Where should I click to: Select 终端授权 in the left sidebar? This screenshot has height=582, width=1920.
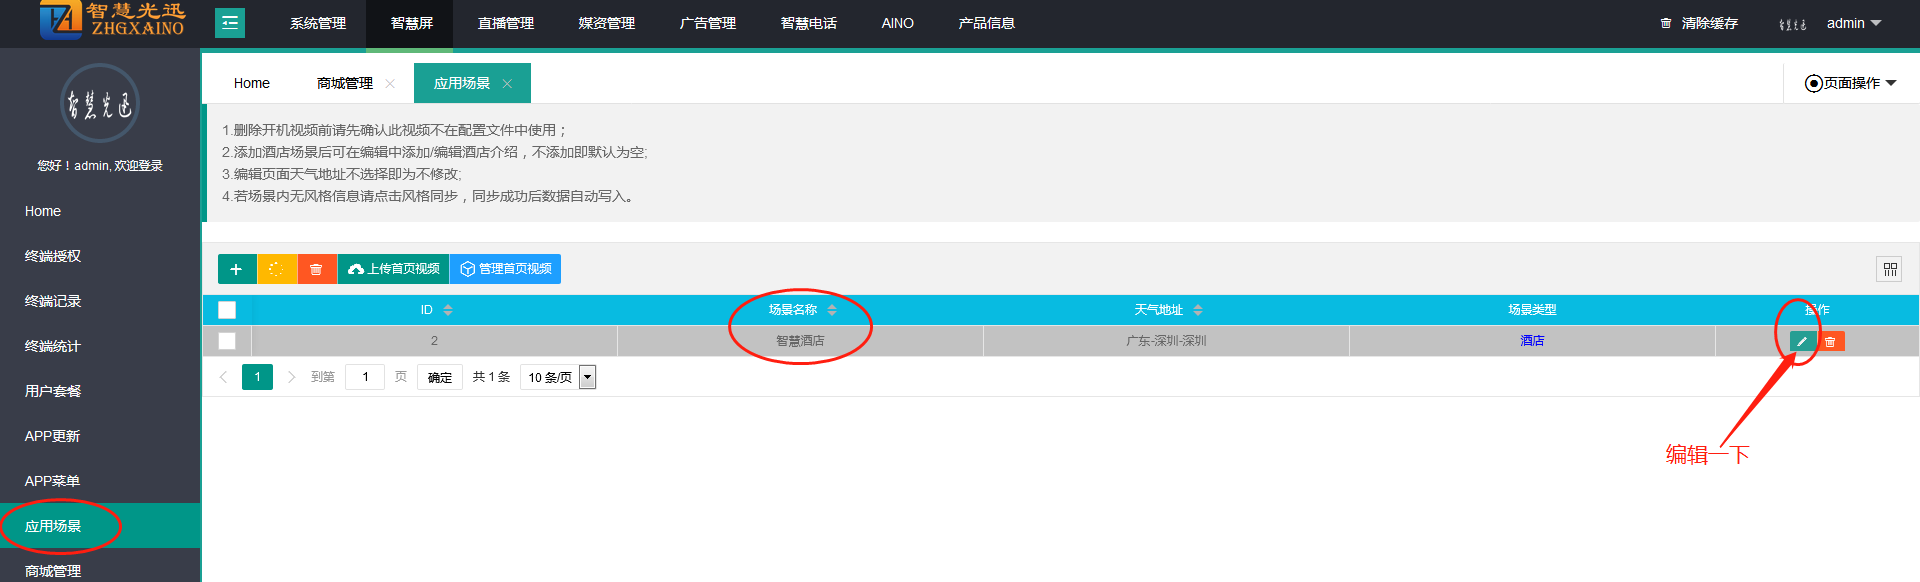click(53, 256)
